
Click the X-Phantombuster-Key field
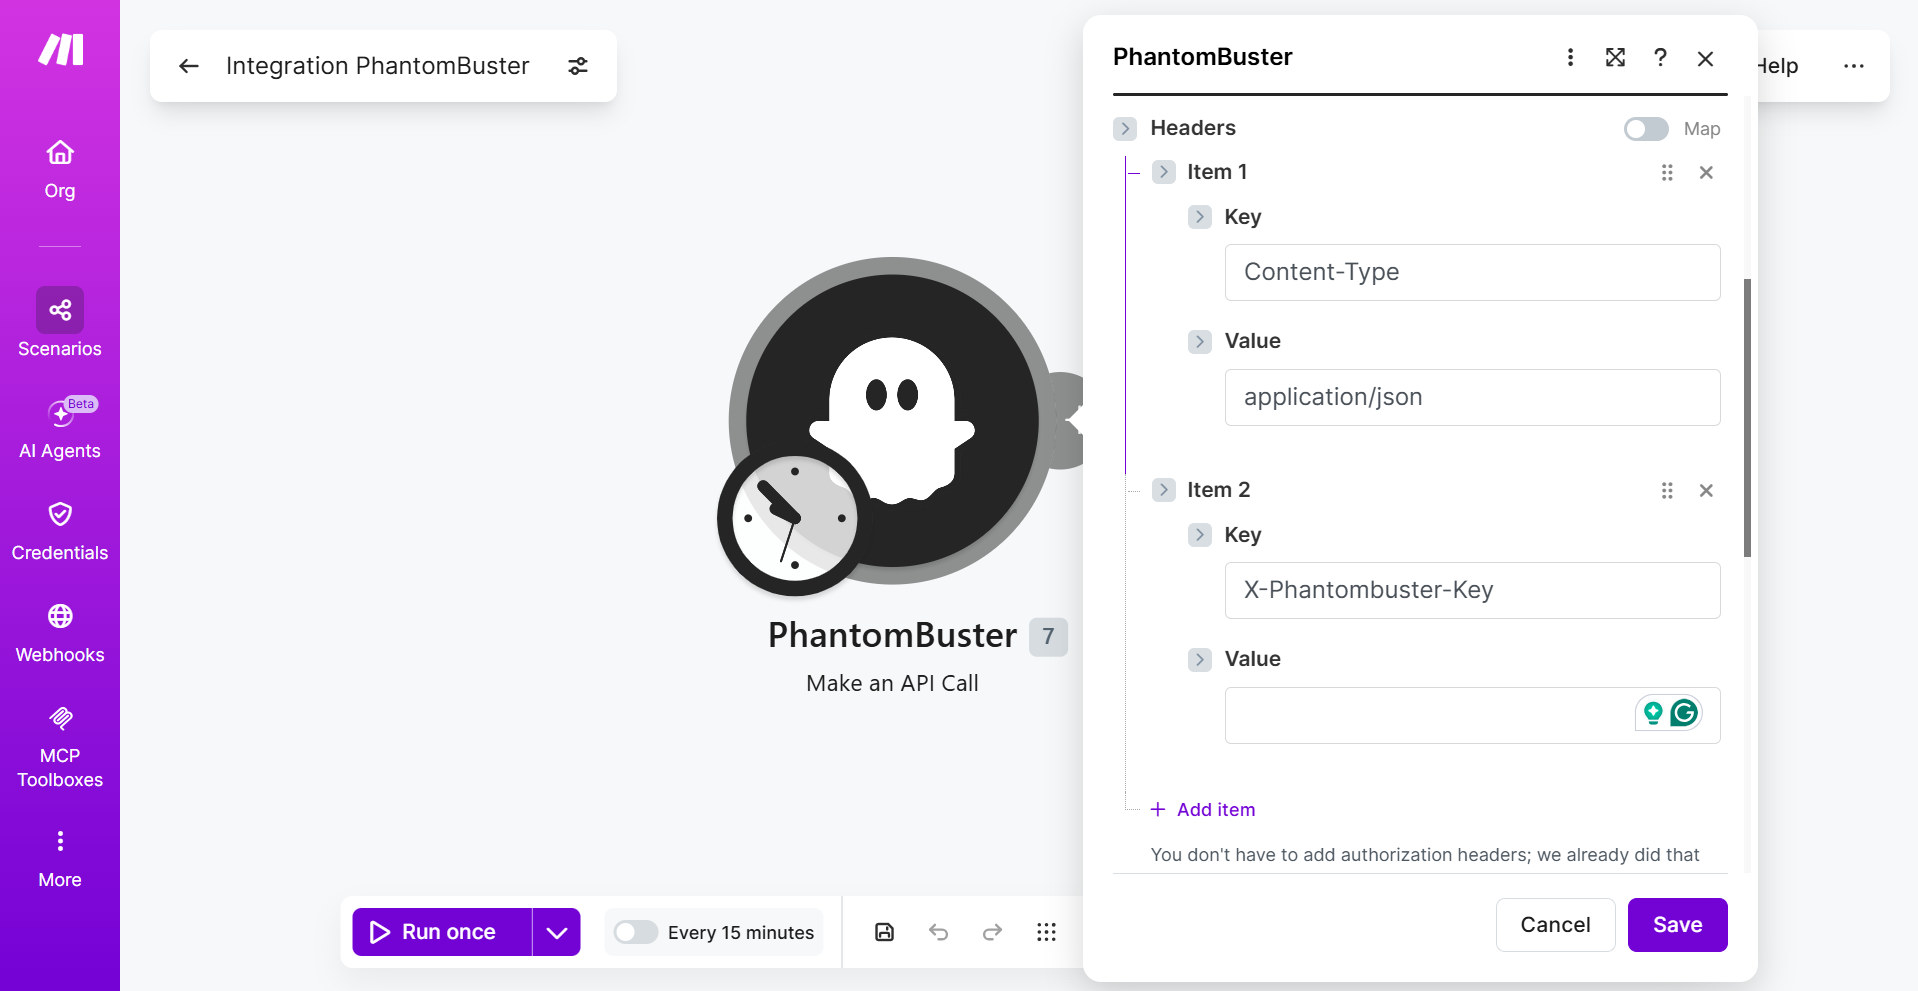pyautogui.click(x=1472, y=590)
